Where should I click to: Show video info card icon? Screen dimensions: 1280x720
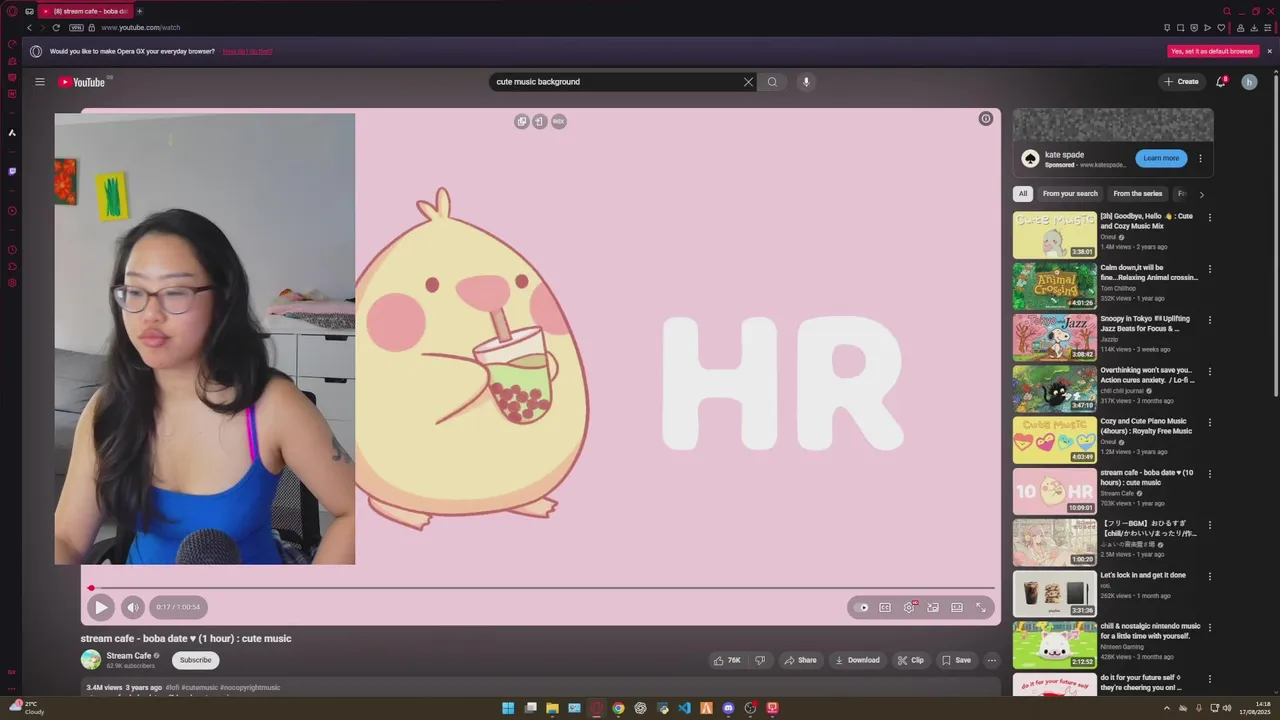[985, 119]
